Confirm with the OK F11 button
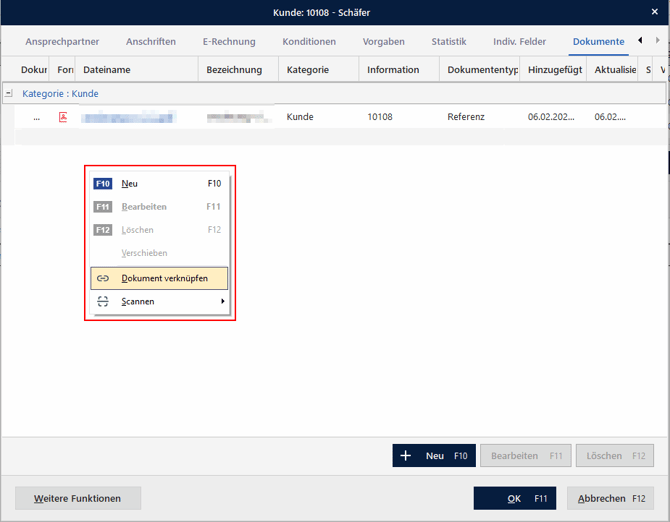This screenshot has height=522, width=670. (x=514, y=498)
